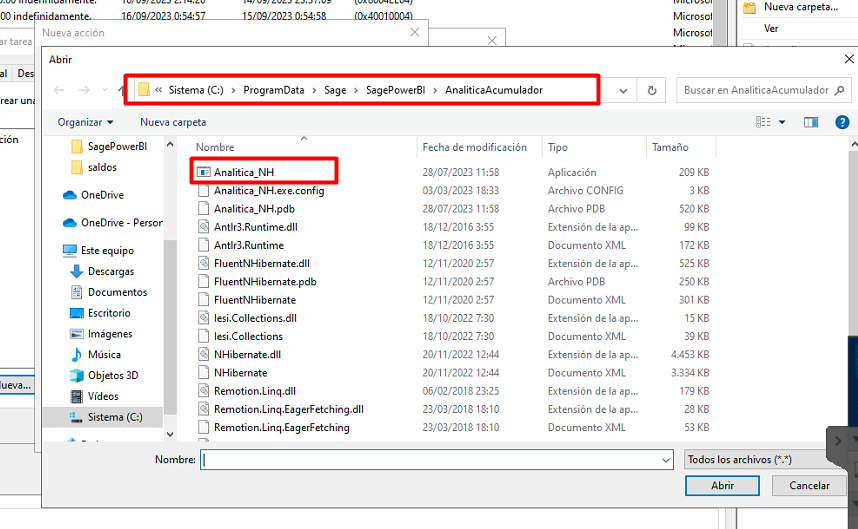The height and width of the screenshot is (529, 858).
Task: Open the view options dropdown arrow
Action: pos(782,122)
